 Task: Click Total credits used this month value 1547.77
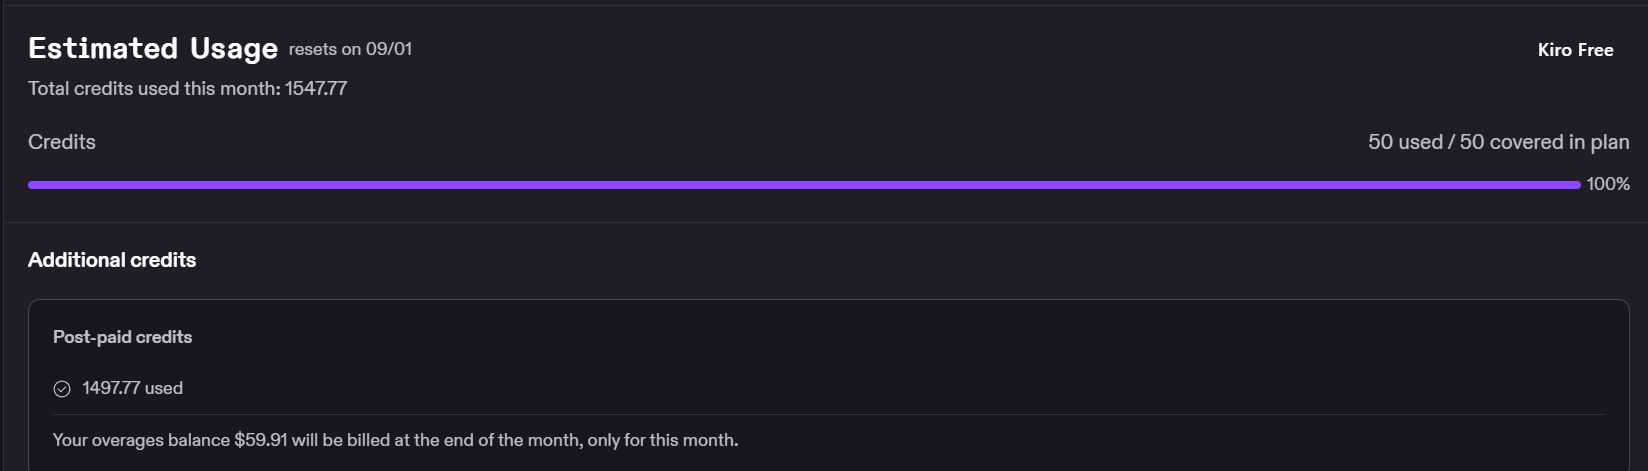coord(316,88)
